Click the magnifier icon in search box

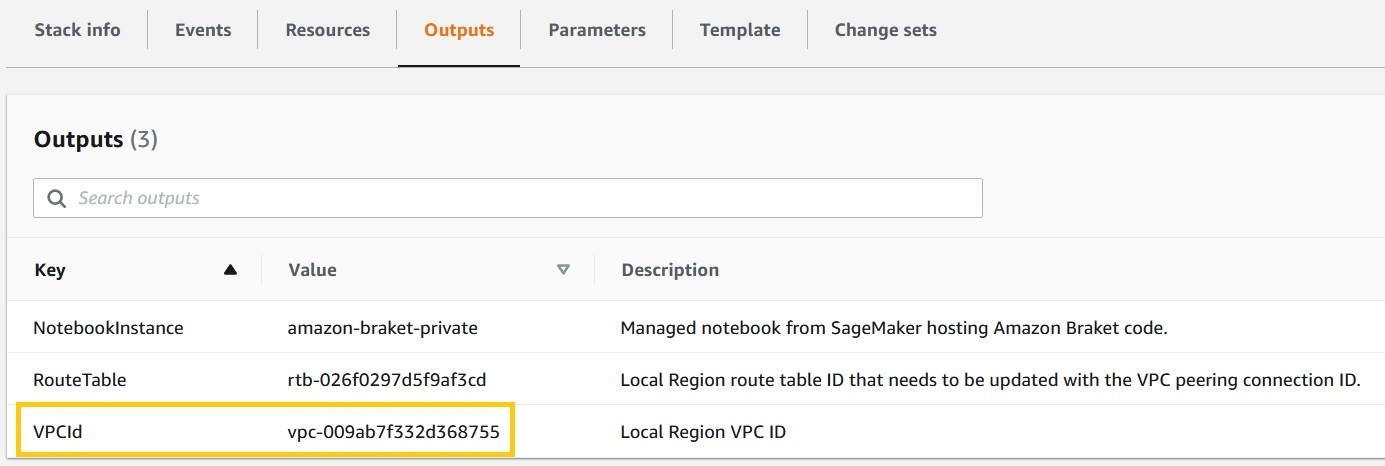[56, 198]
